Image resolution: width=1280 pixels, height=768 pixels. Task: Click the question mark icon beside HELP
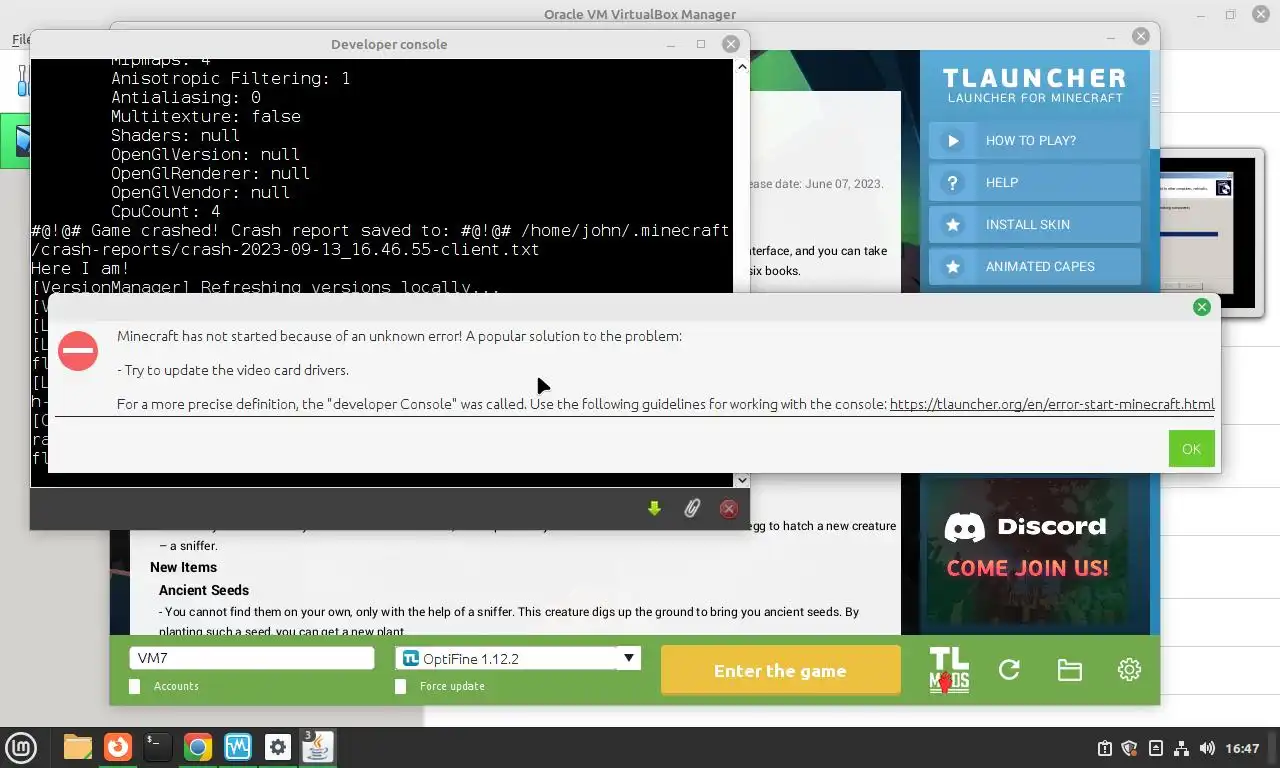[953, 183]
